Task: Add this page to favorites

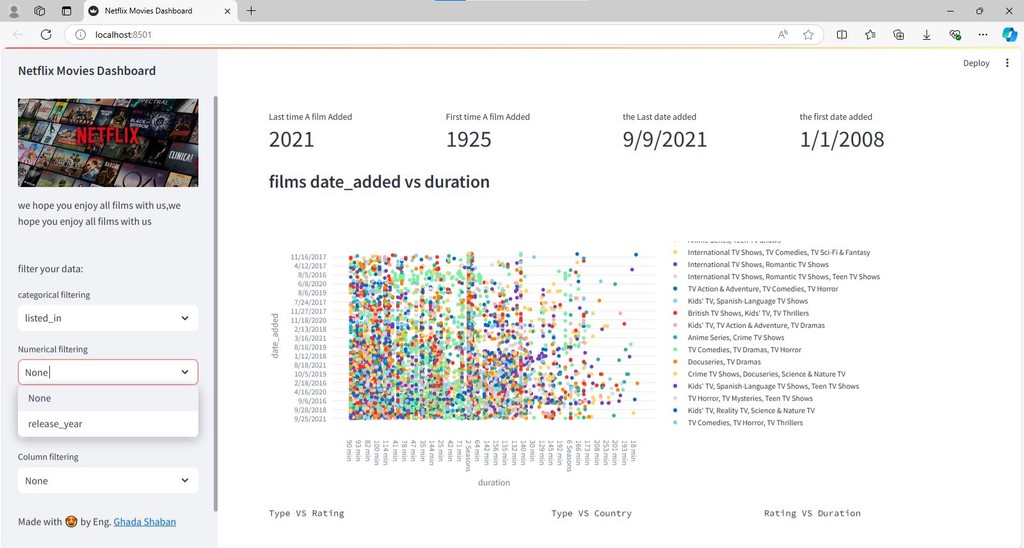Action: pos(808,35)
